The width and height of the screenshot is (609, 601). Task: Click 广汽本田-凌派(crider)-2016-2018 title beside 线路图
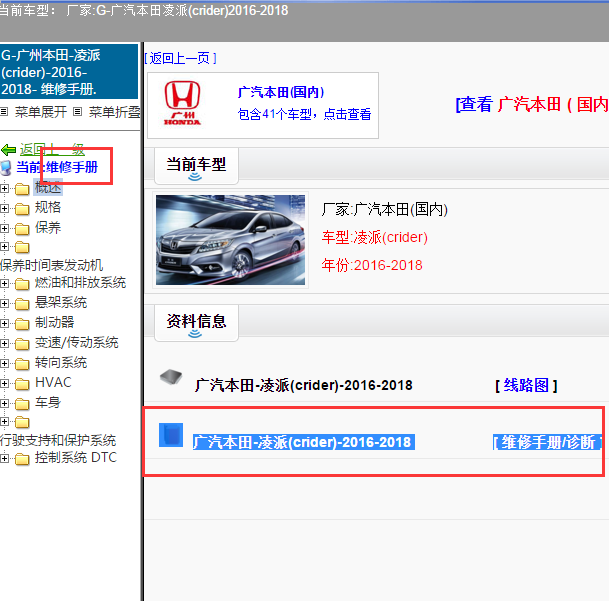(303, 385)
